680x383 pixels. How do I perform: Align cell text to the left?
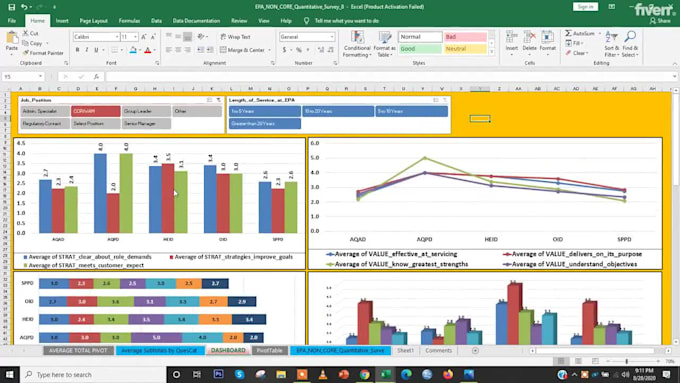click(x=169, y=50)
